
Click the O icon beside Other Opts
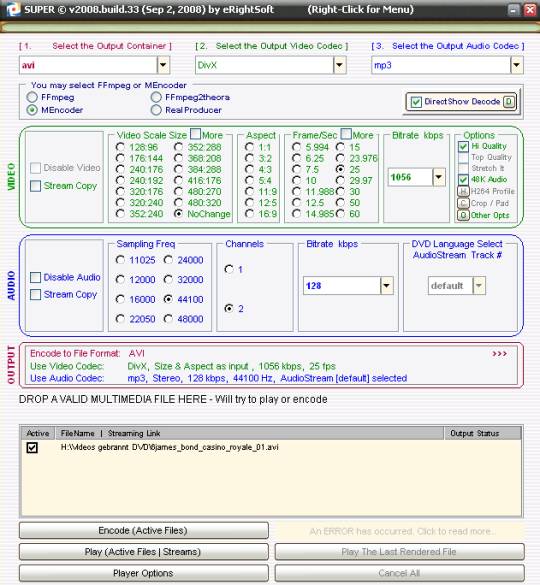(x=463, y=215)
